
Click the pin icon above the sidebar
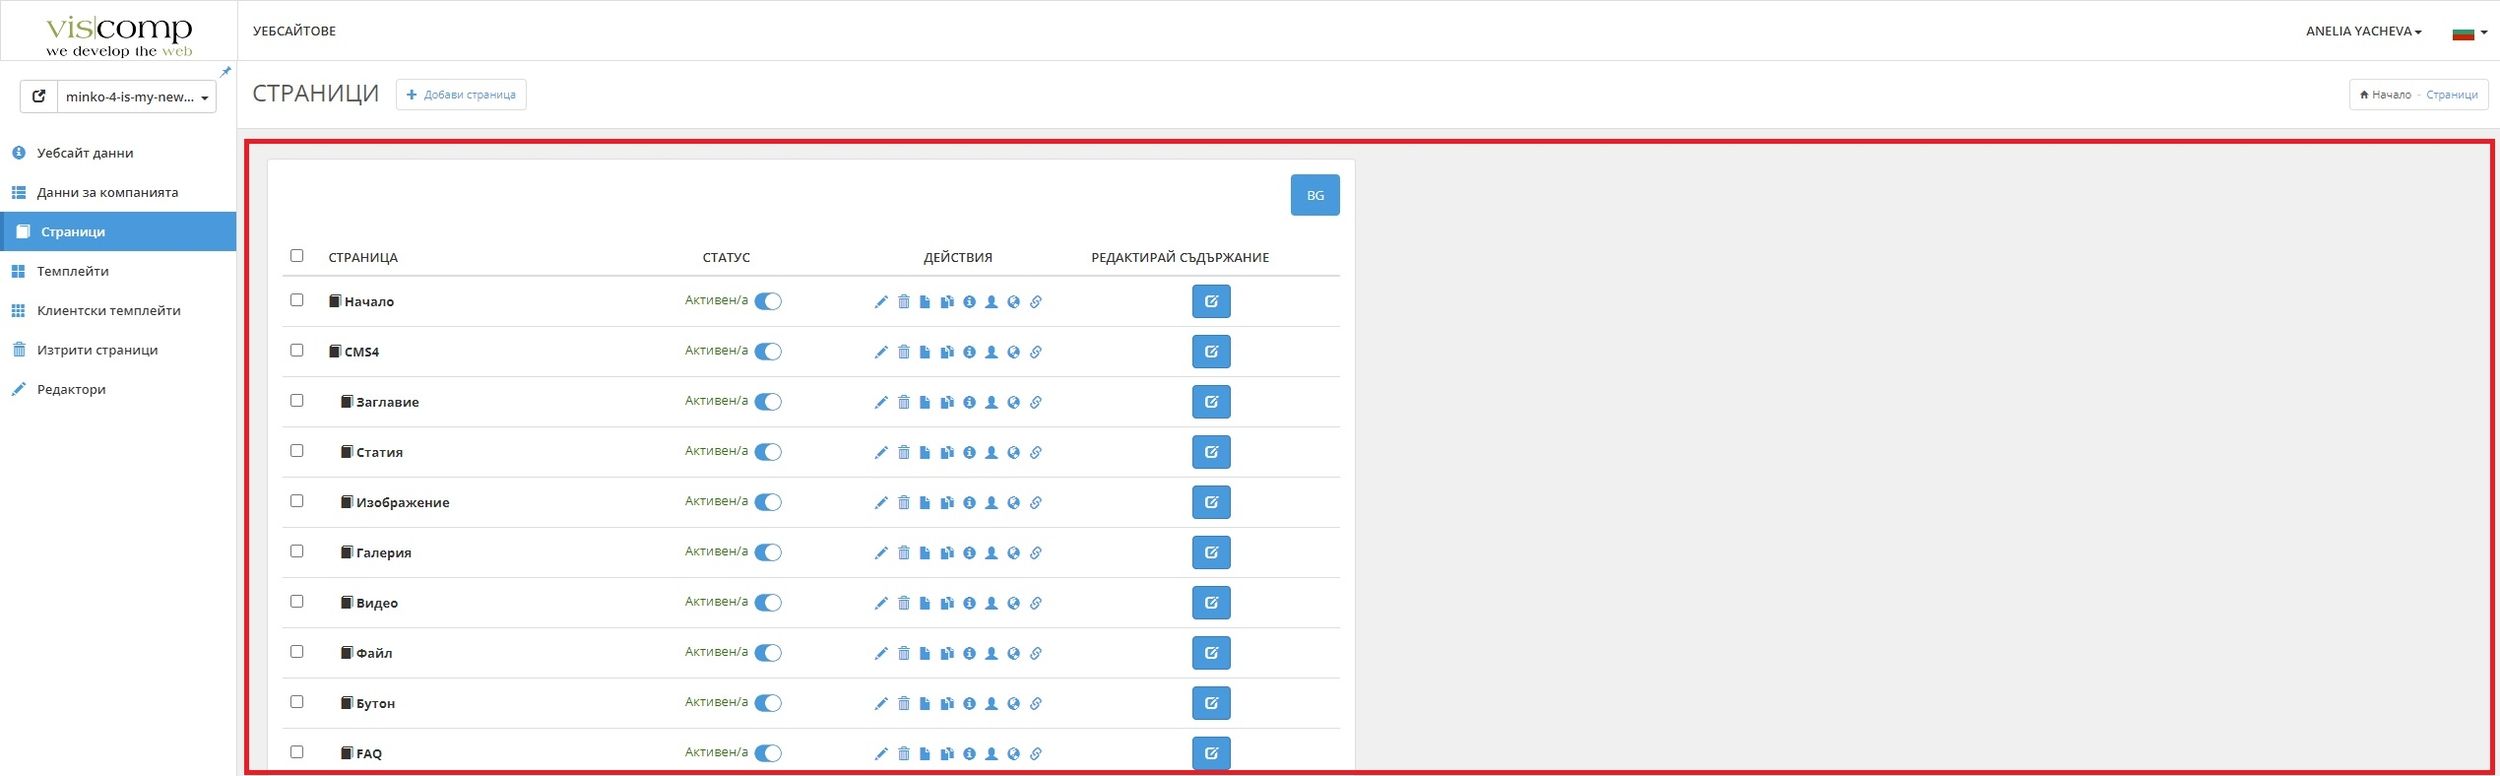pyautogui.click(x=226, y=72)
